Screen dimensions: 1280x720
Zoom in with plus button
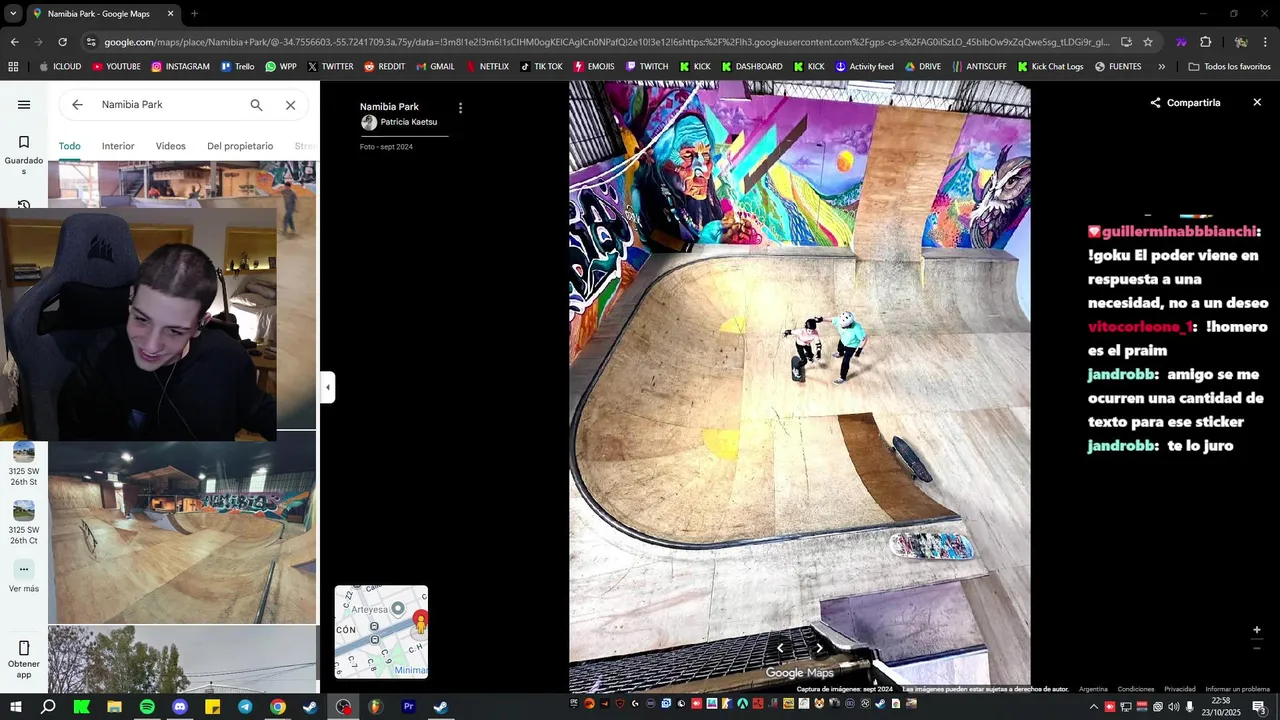[1257, 630]
